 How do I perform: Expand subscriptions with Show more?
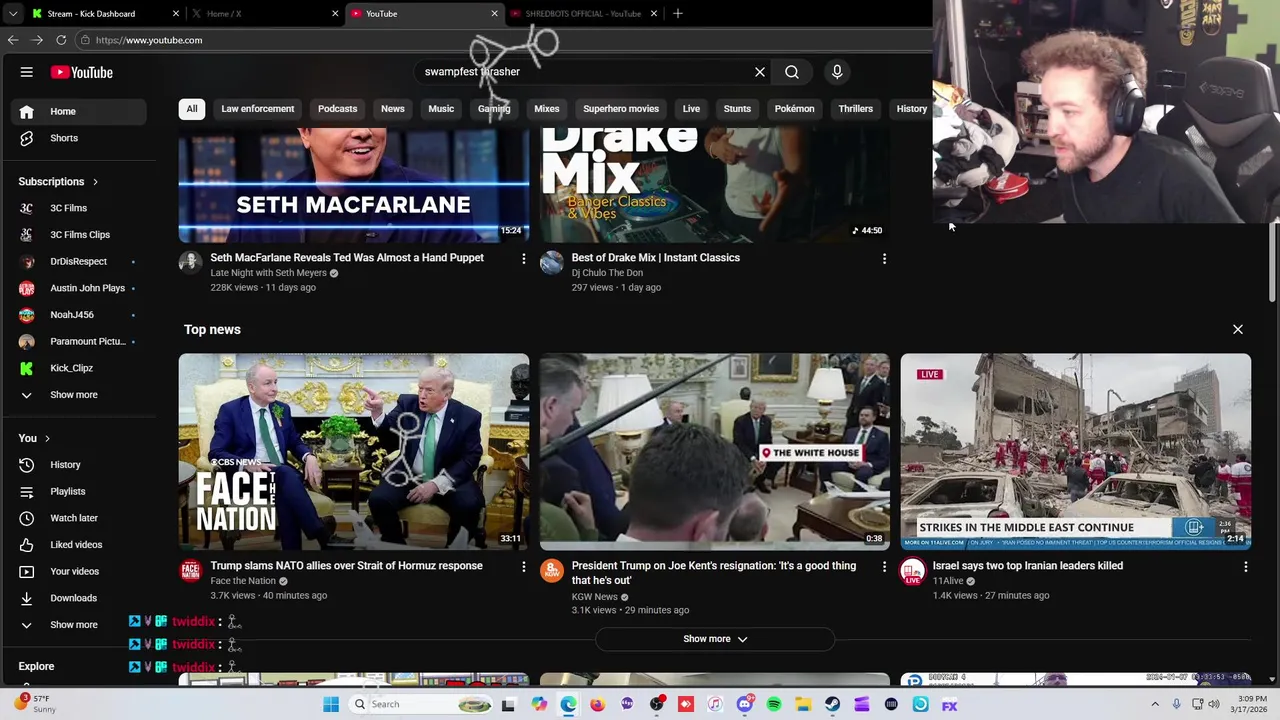80,395
